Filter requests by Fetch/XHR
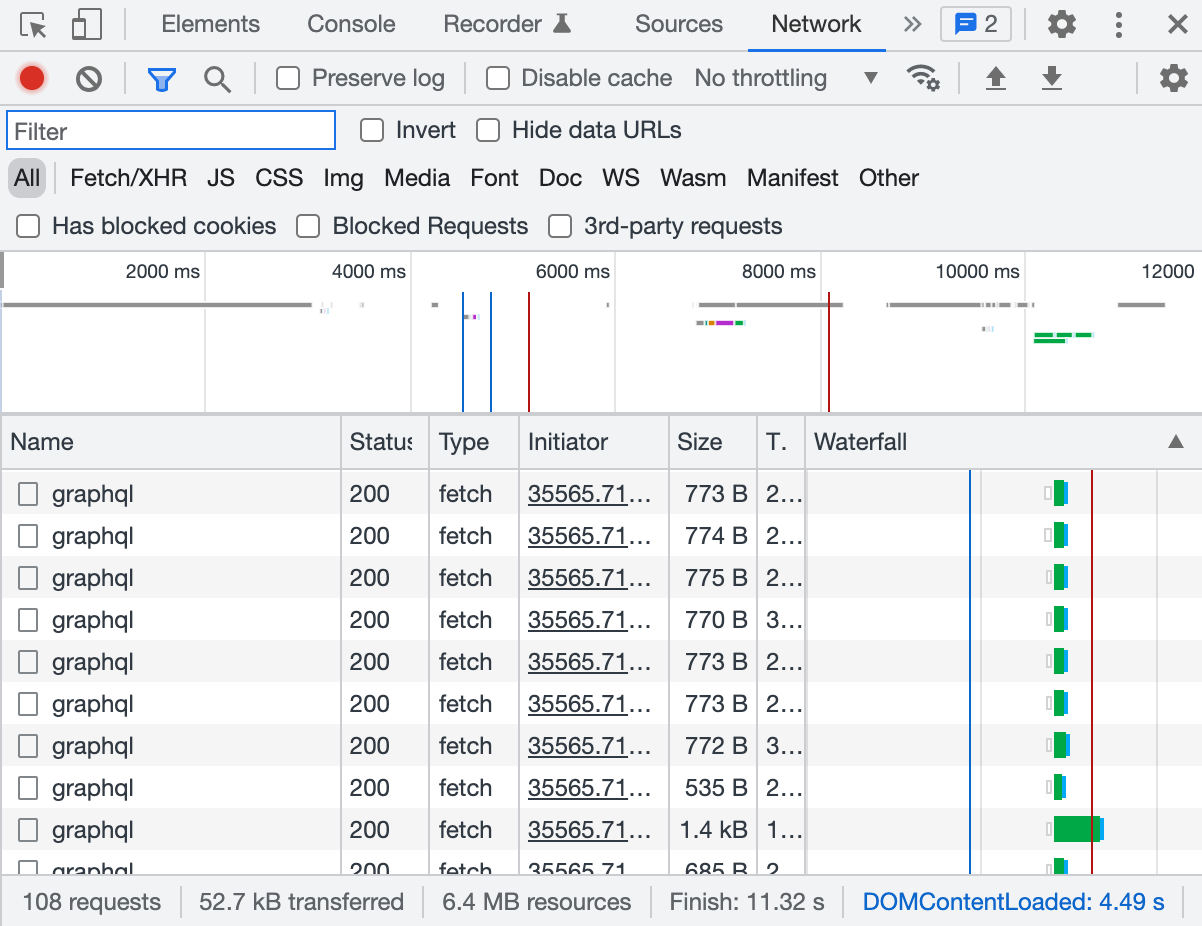The height and width of the screenshot is (926, 1202). (x=128, y=178)
